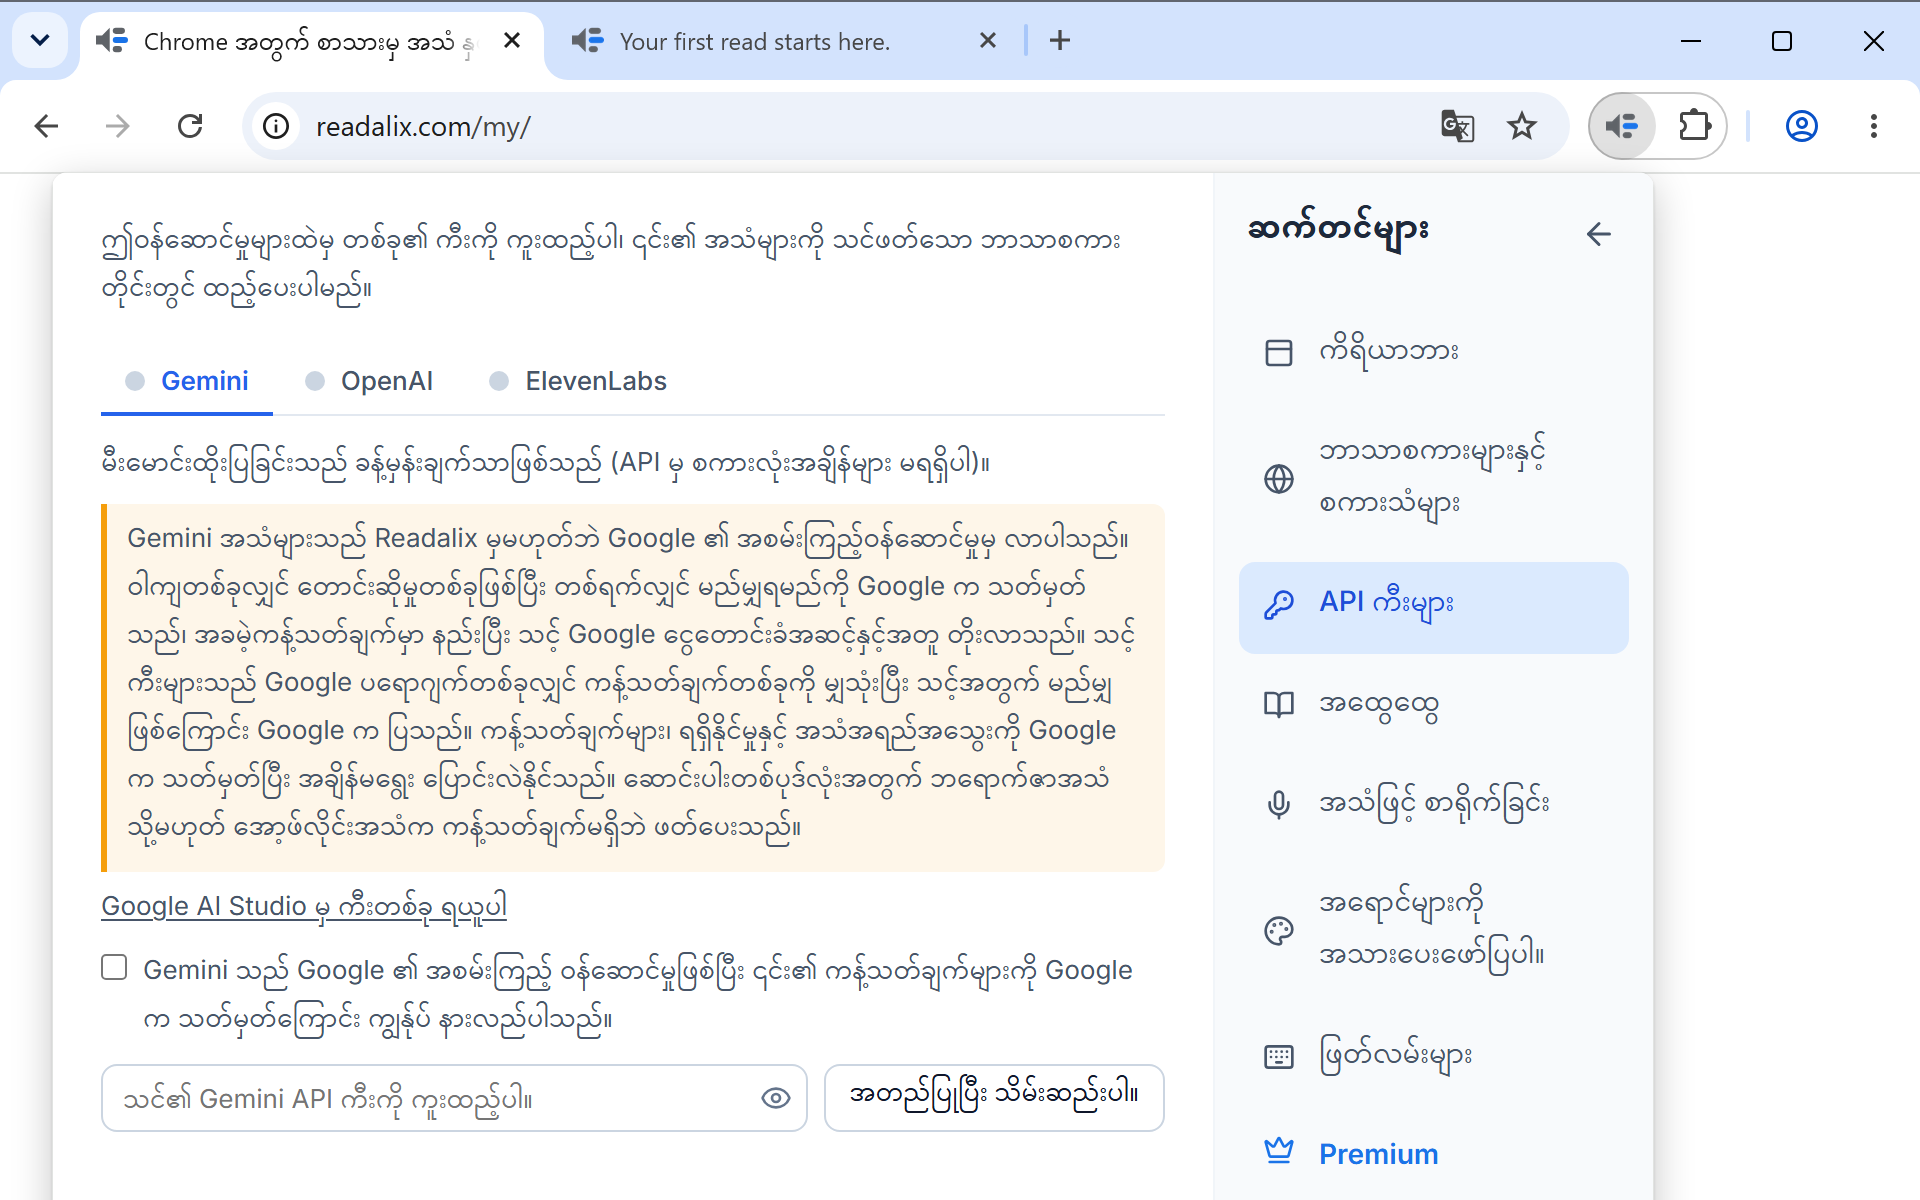Screen dimensions: 1920x1200
Task: Open Premium crown icon
Action: pyautogui.click(x=1279, y=1151)
